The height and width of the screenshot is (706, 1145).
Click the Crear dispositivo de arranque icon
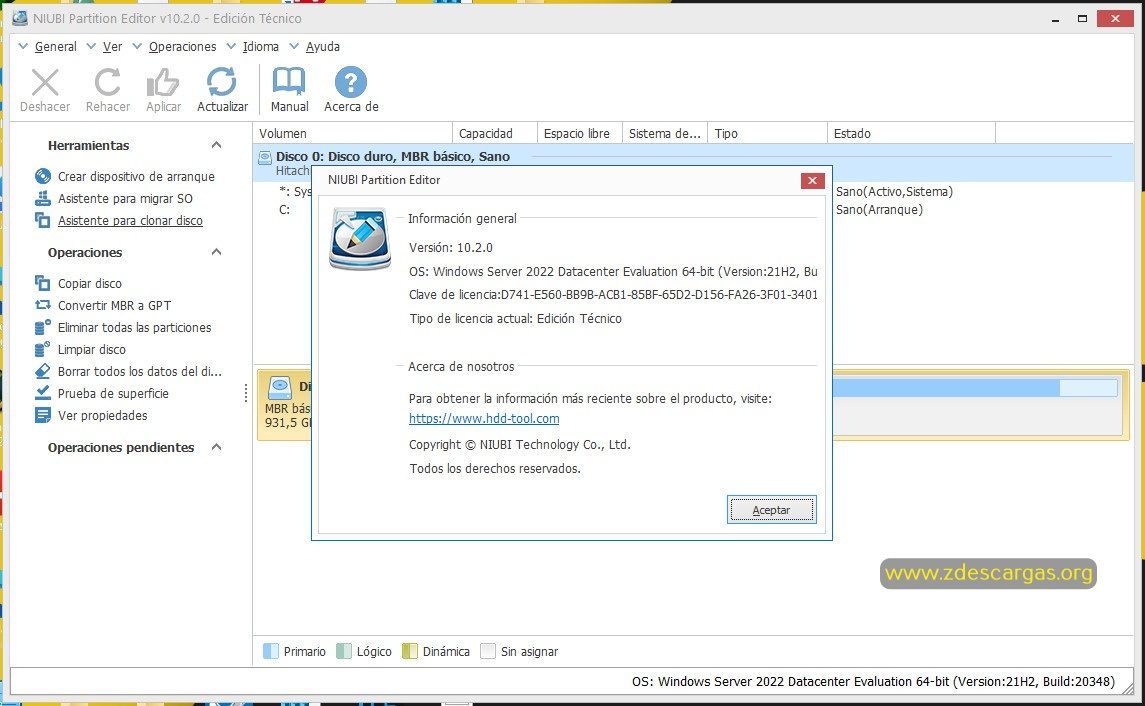point(43,176)
